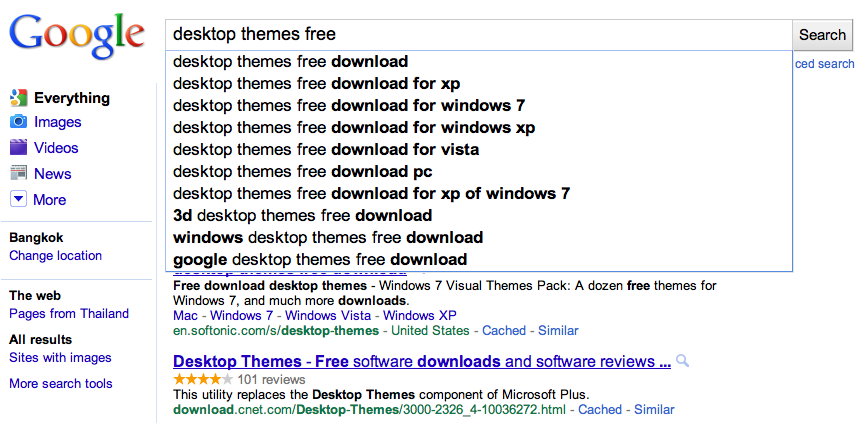Filter by Pages from Thailand

click(x=69, y=313)
